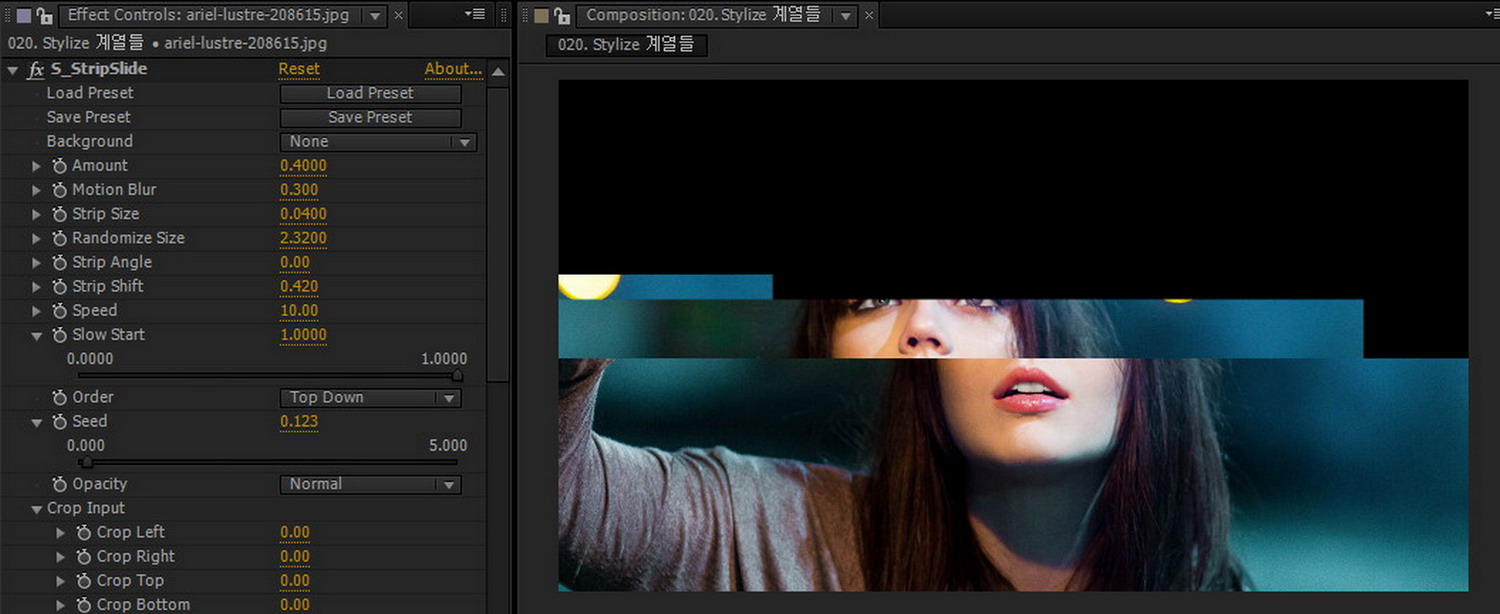The height and width of the screenshot is (614, 1500).
Task: Expand the Motion Blur property
Action: (37, 190)
